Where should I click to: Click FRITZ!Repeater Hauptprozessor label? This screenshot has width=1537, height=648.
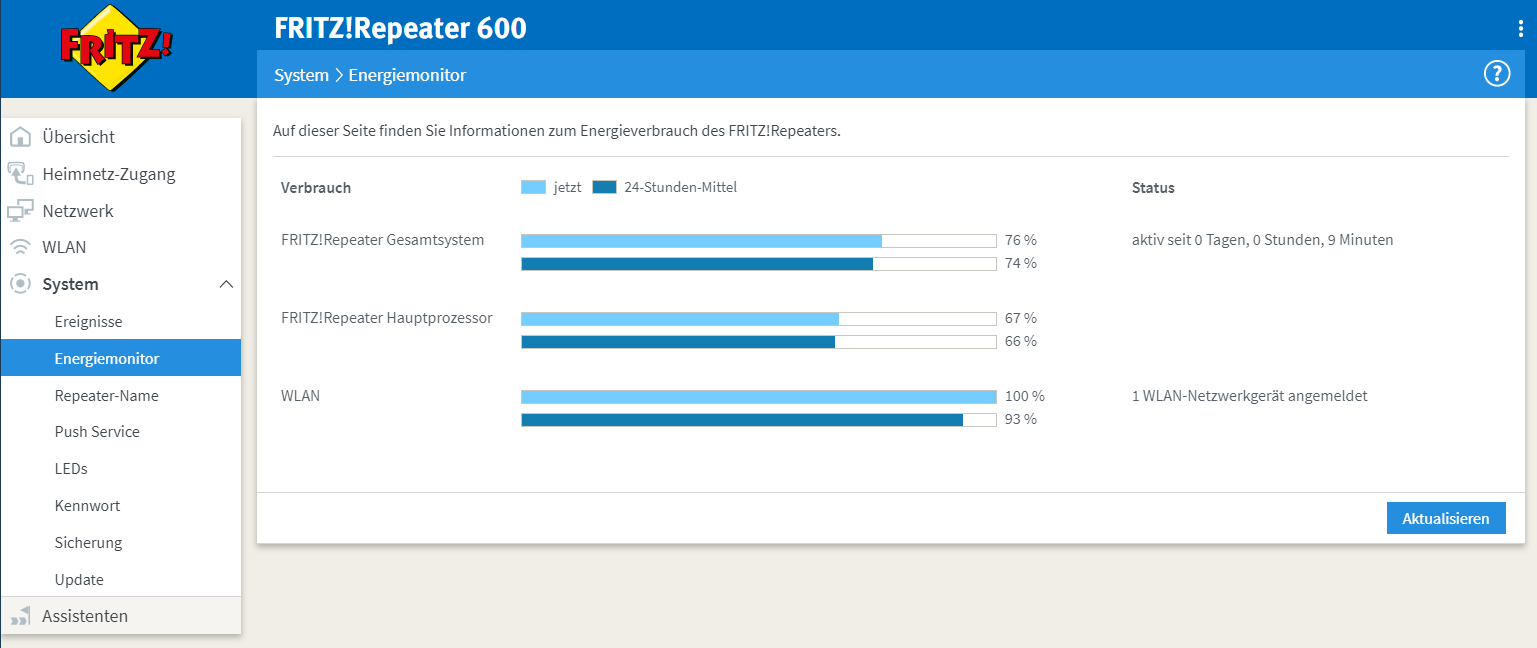coord(387,318)
